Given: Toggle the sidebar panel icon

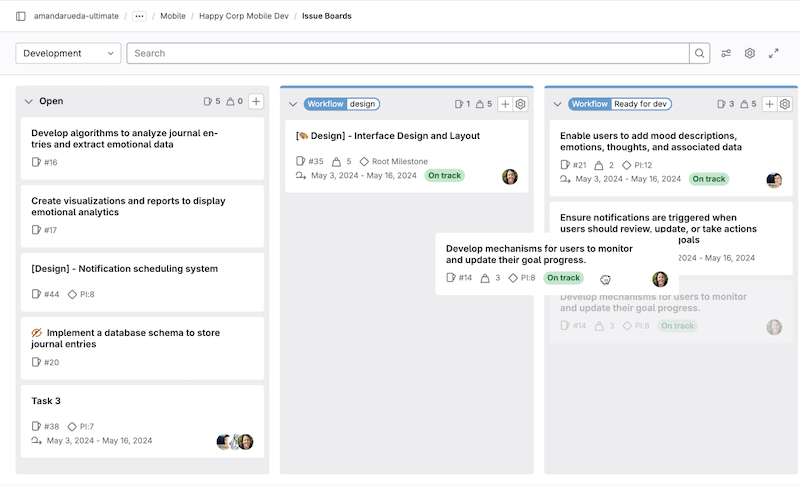Looking at the screenshot, I should 21,16.
